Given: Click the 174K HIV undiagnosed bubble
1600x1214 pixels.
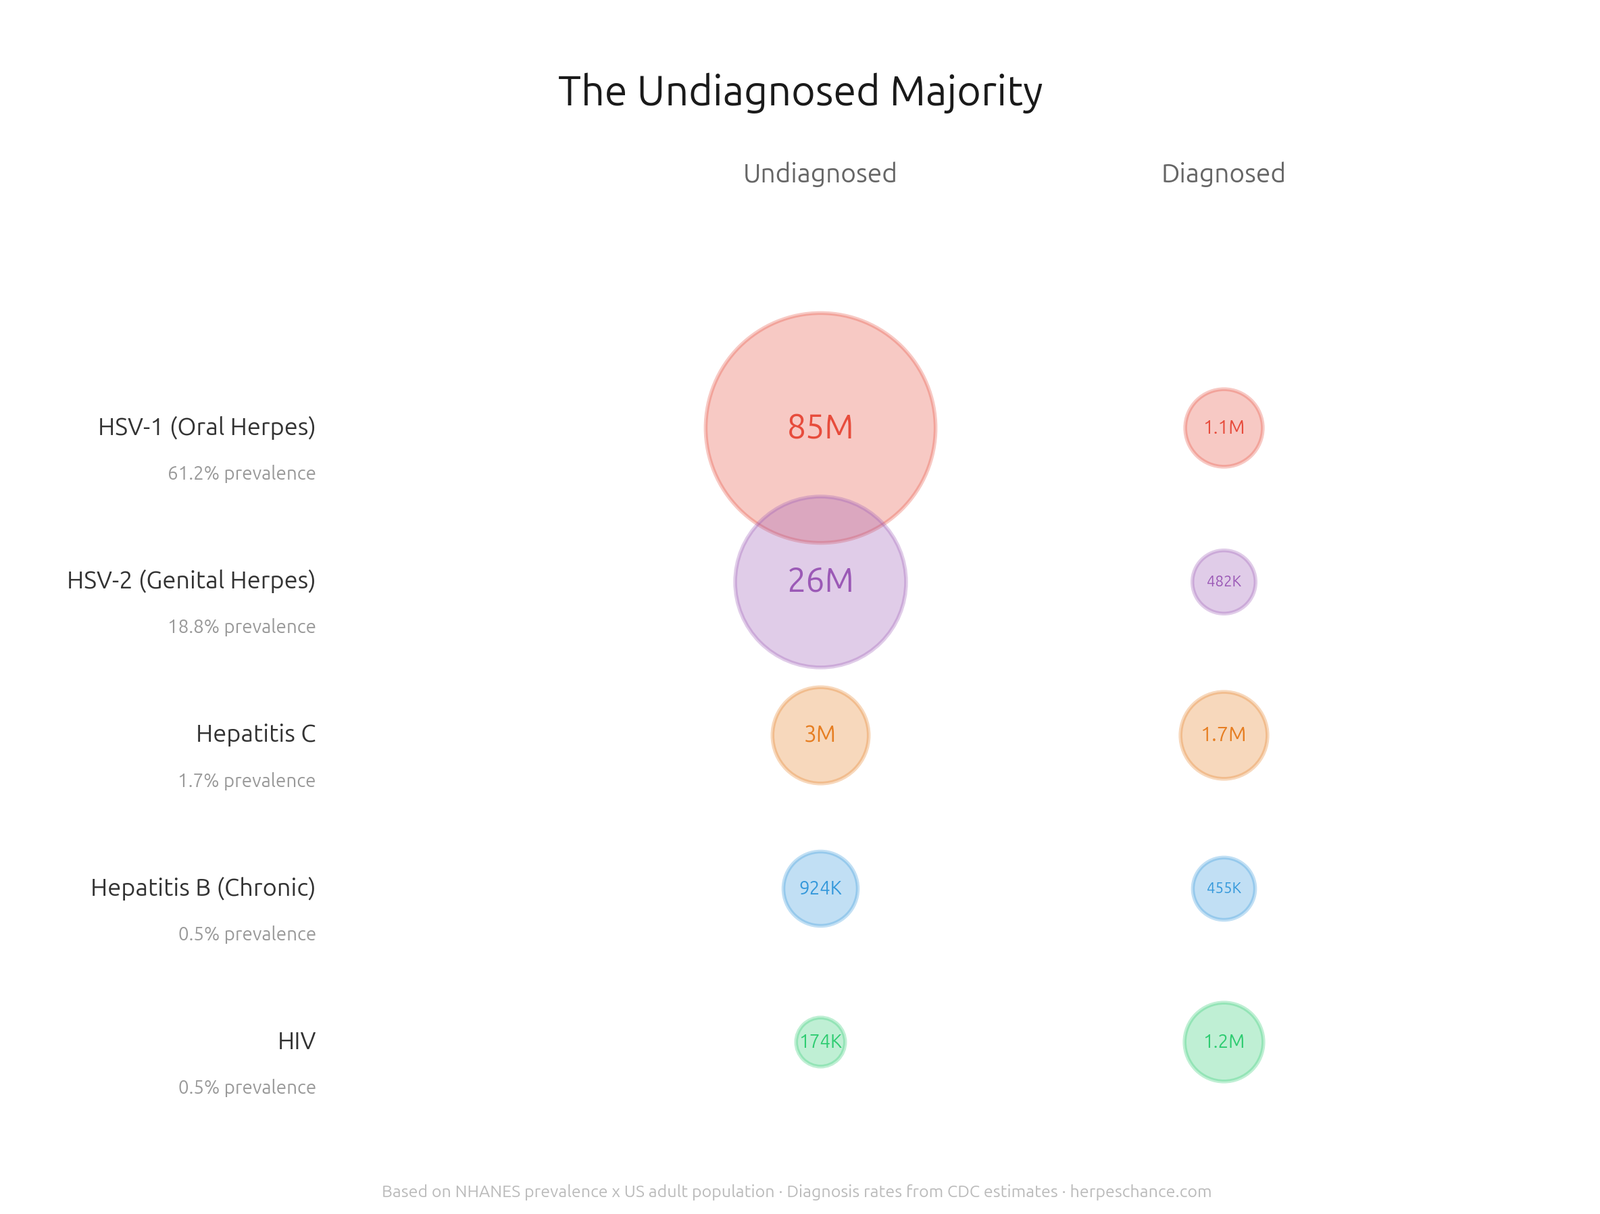Looking at the screenshot, I should click(820, 1042).
